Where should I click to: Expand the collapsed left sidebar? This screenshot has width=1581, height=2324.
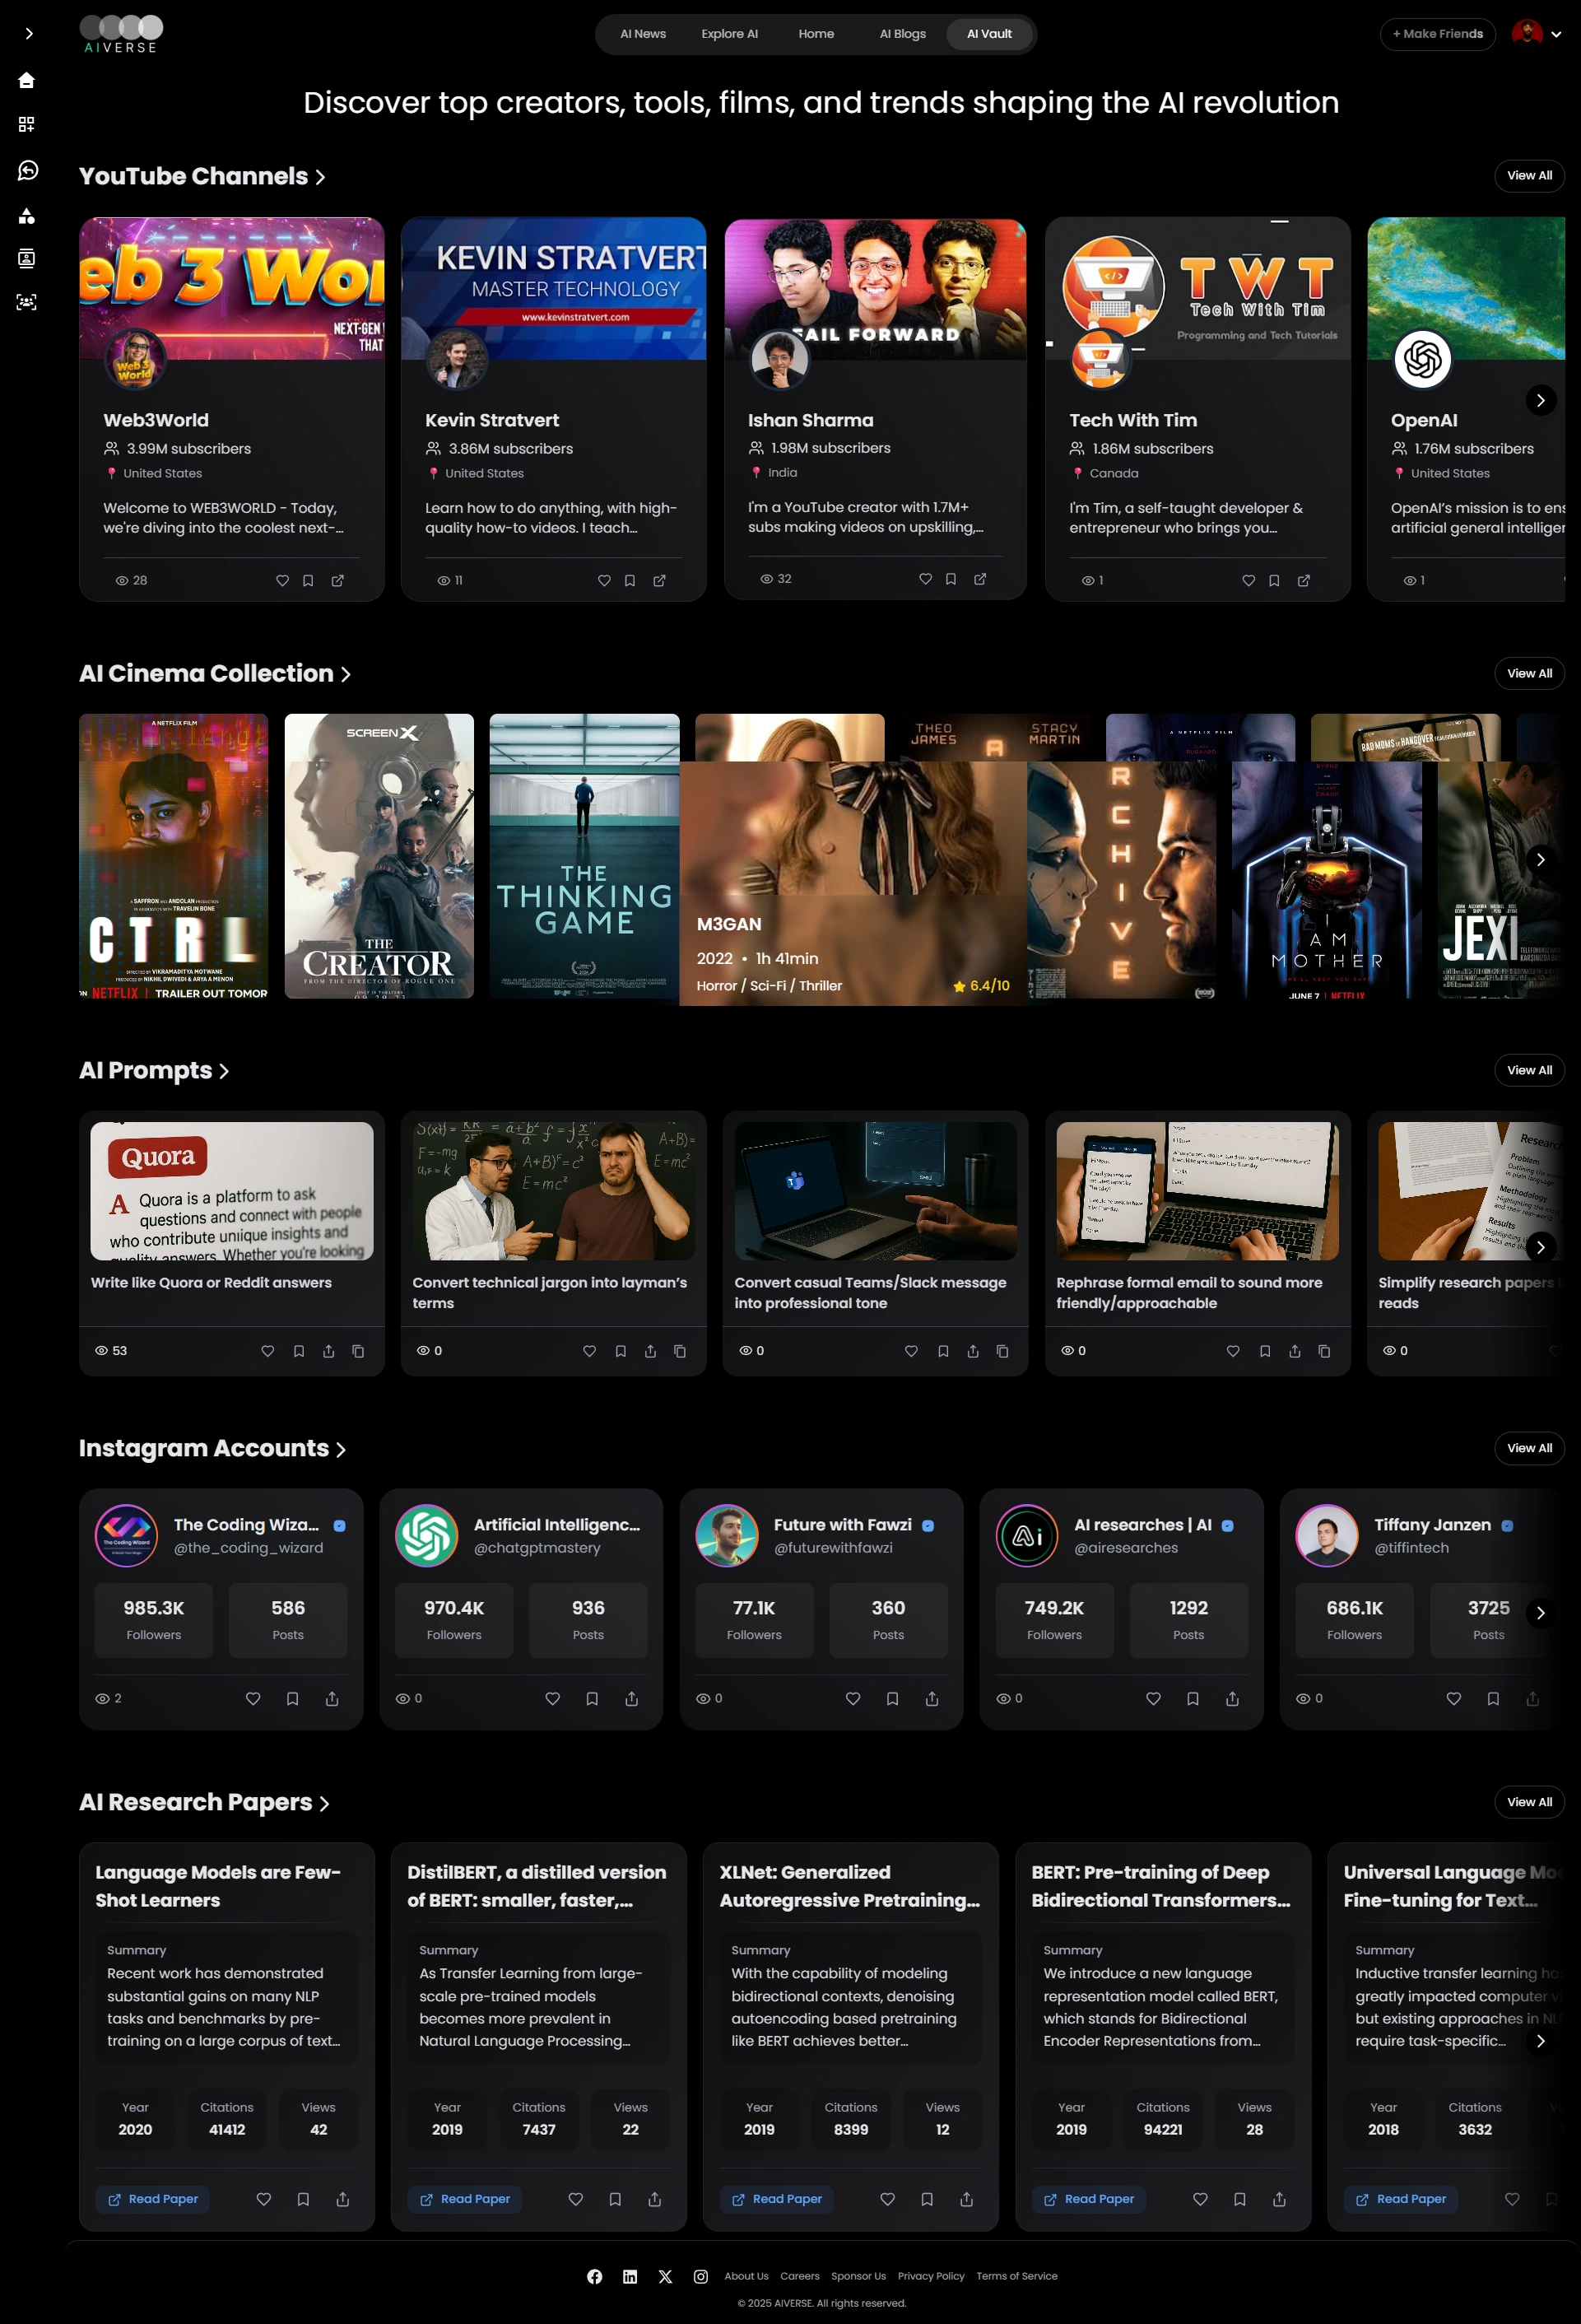[28, 33]
